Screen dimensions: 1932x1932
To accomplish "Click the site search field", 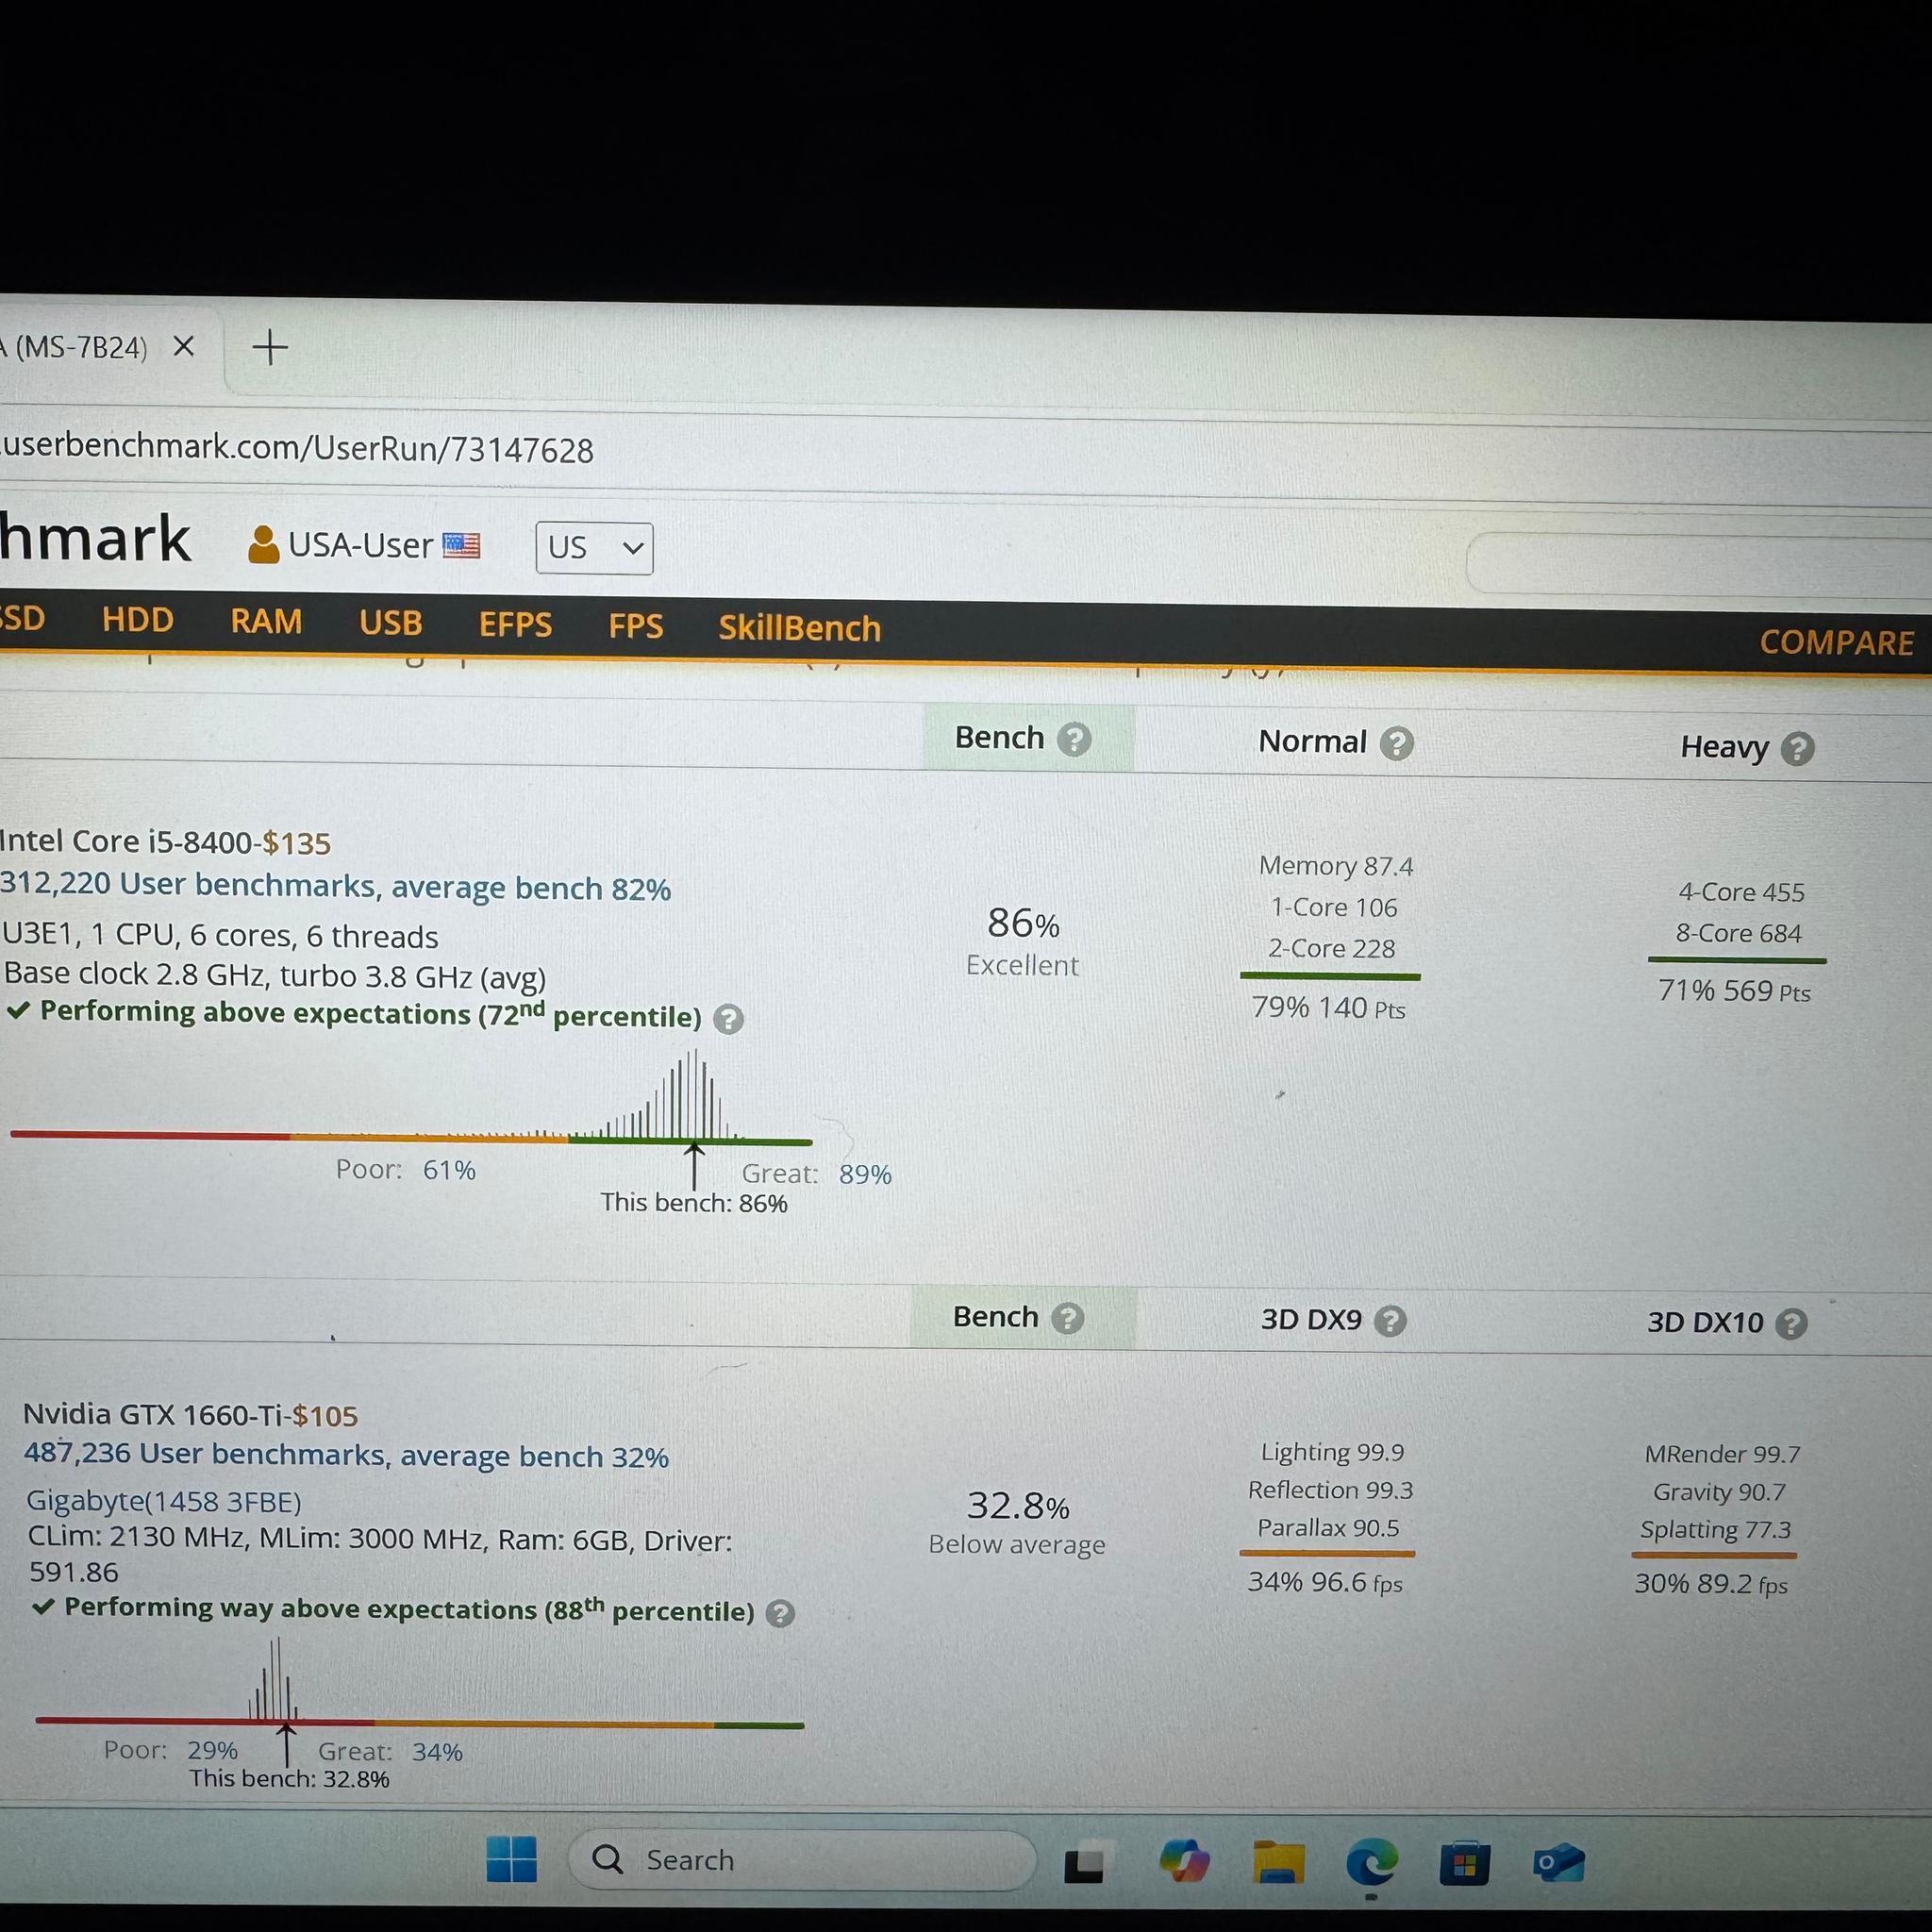I will tap(1698, 564).
